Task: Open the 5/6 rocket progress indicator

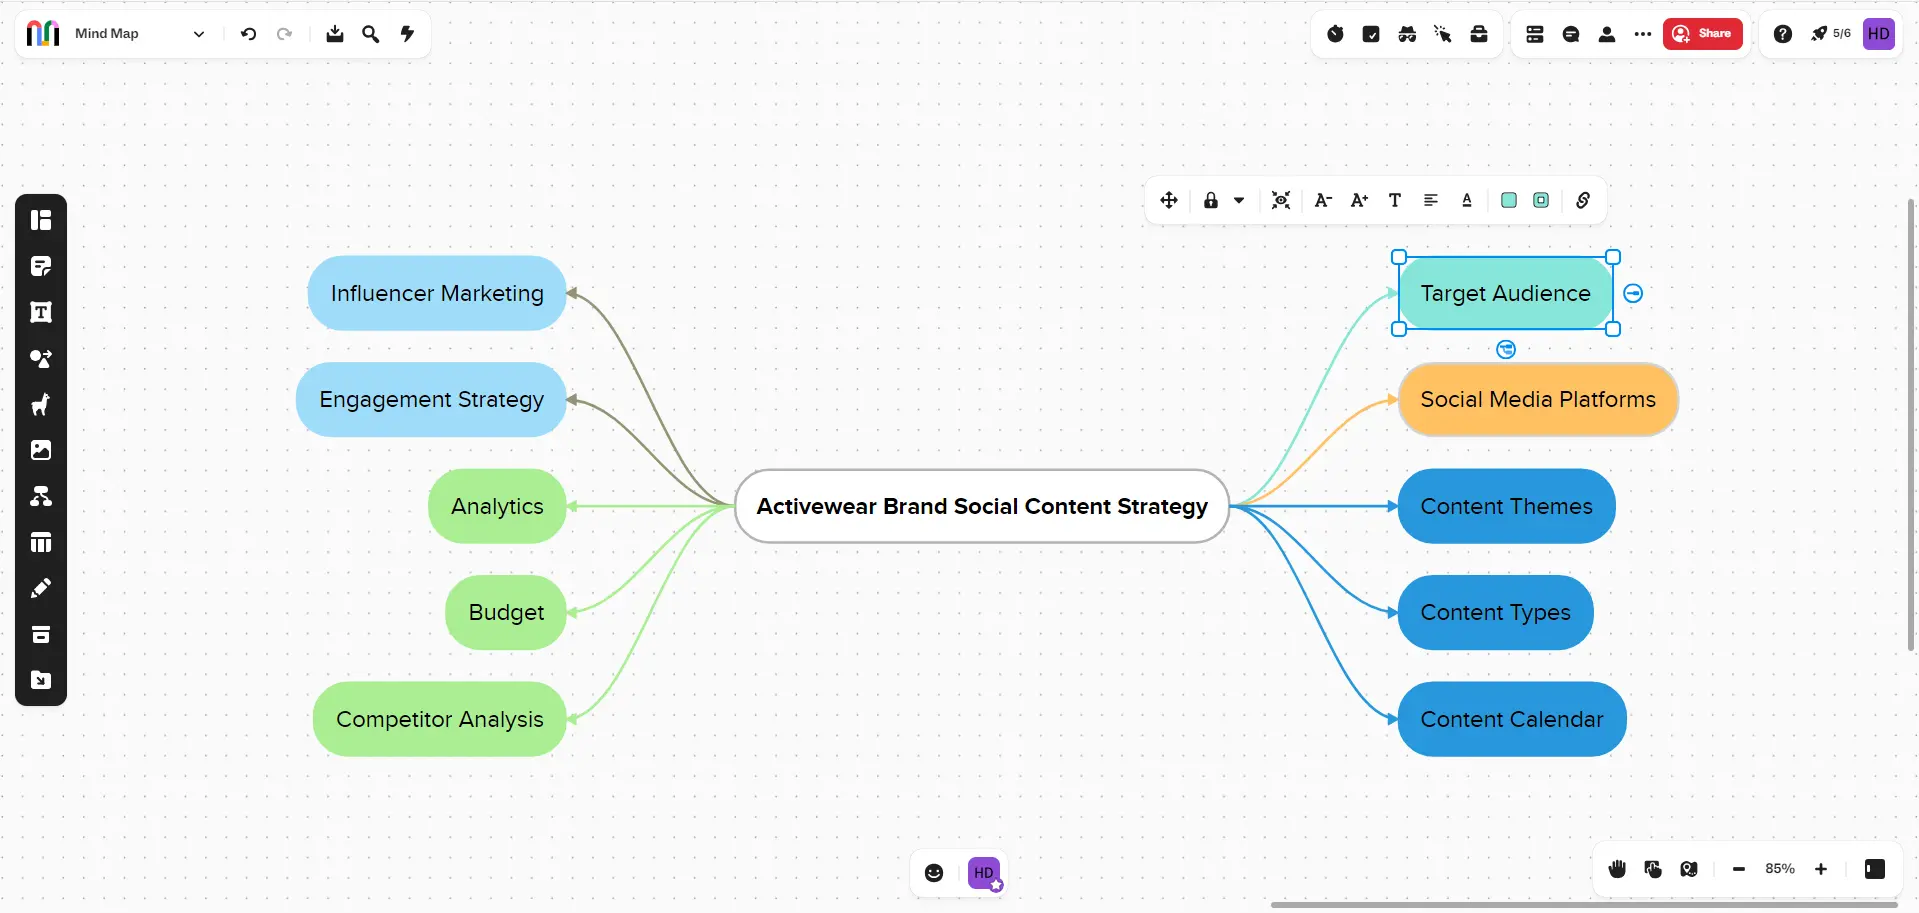Action: click(x=1830, y=34)
